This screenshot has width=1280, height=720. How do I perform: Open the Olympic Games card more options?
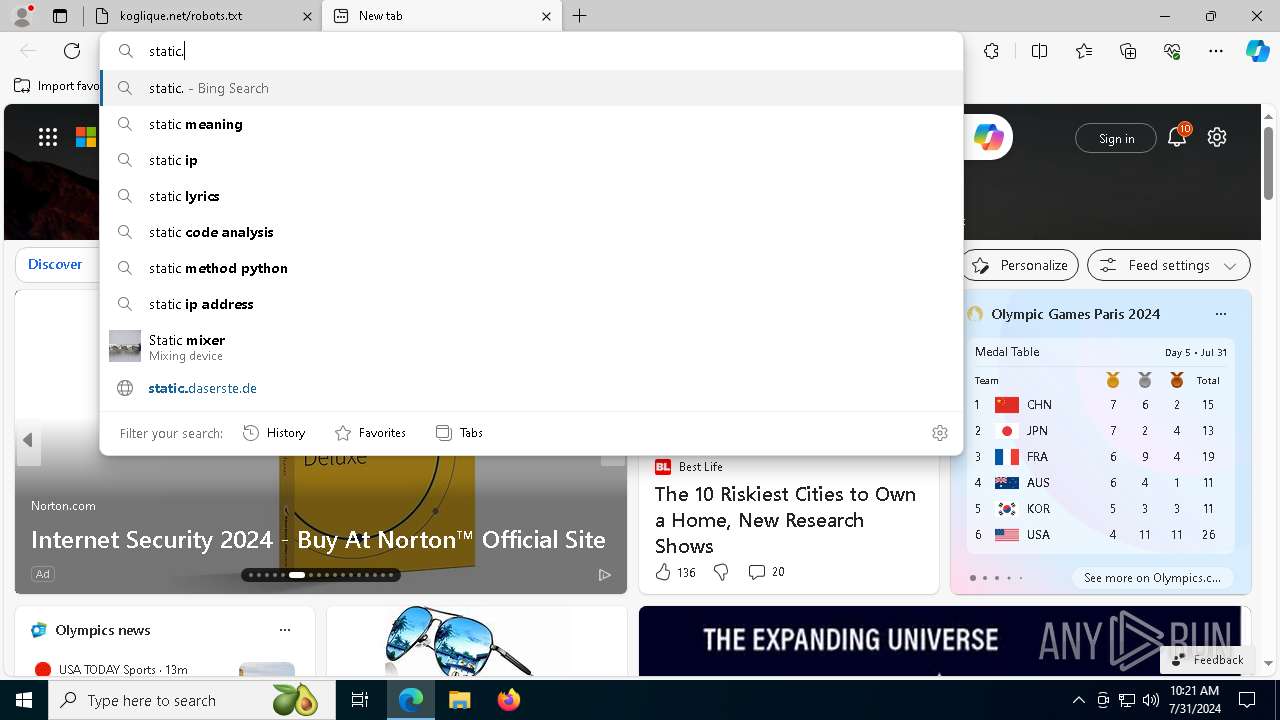tap(1221, 314)
